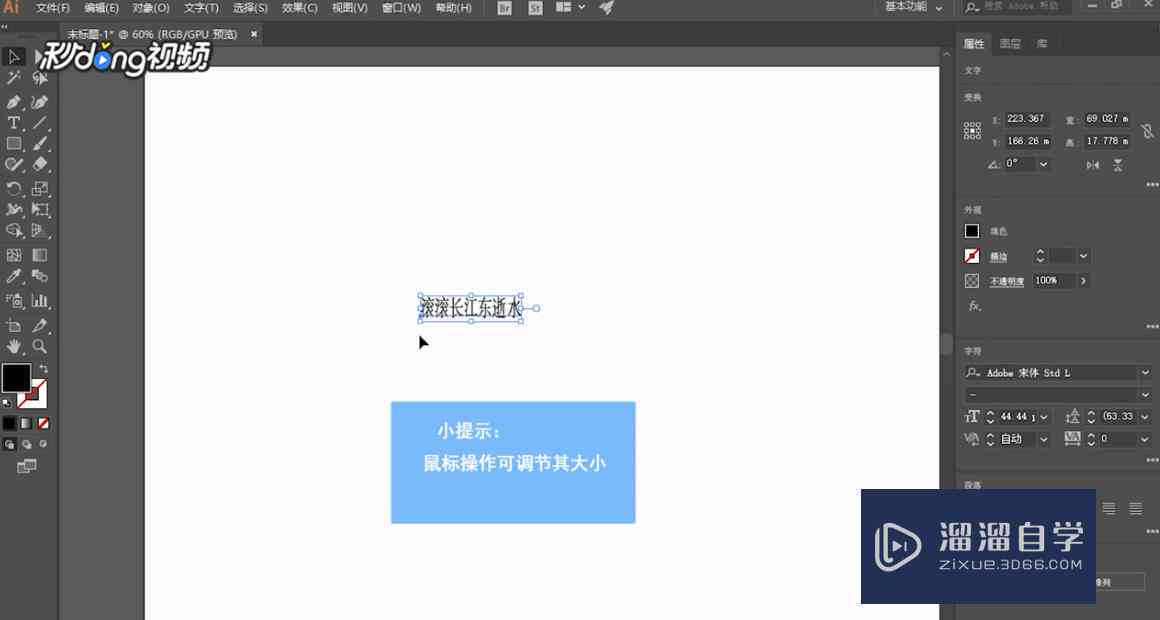Open the 对象(O) menu
The height and width of the screenshot is (620, 1160).
tap(151, 8)
